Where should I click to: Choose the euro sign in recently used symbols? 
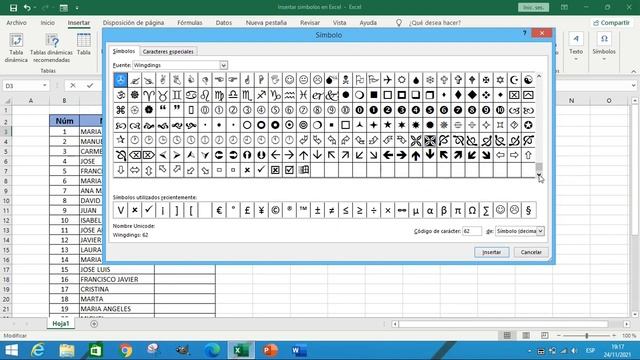(219, 210)
